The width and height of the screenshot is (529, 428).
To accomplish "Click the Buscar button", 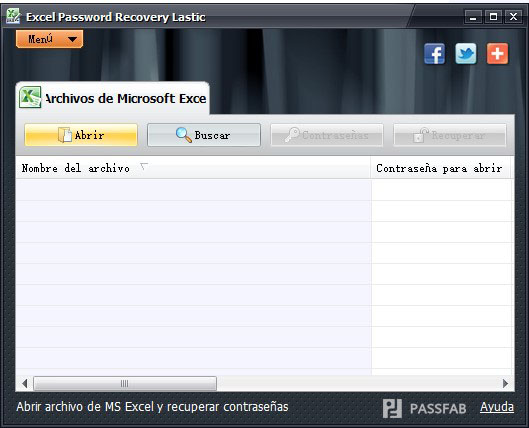I will point(204,135).
